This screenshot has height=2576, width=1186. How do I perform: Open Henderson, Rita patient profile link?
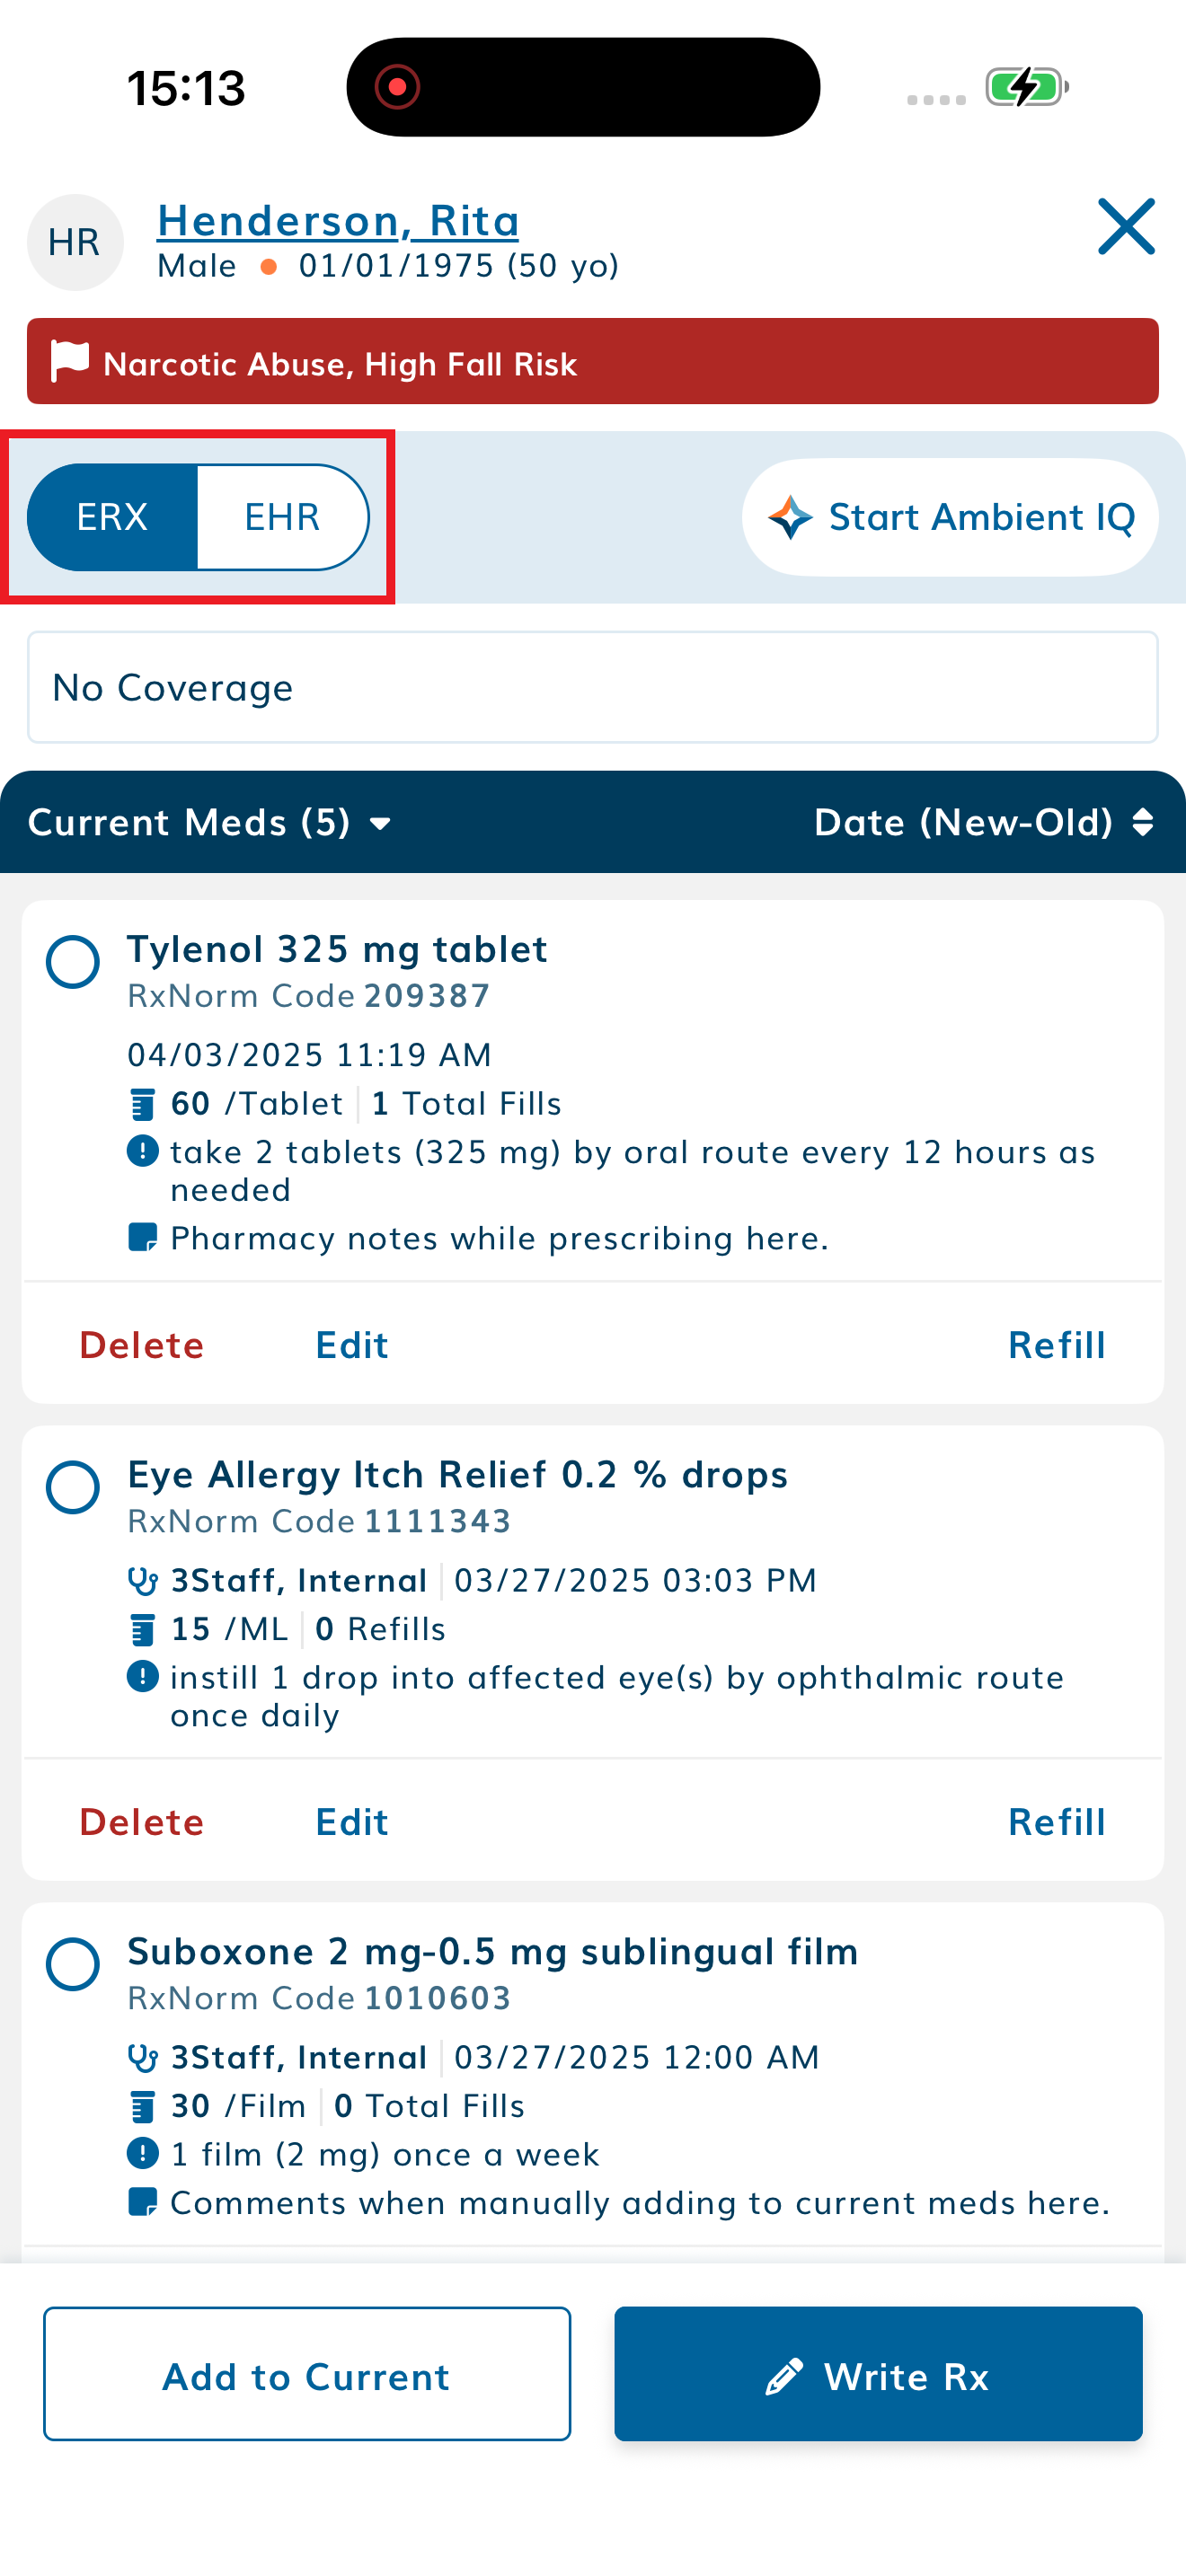(338, 221)
